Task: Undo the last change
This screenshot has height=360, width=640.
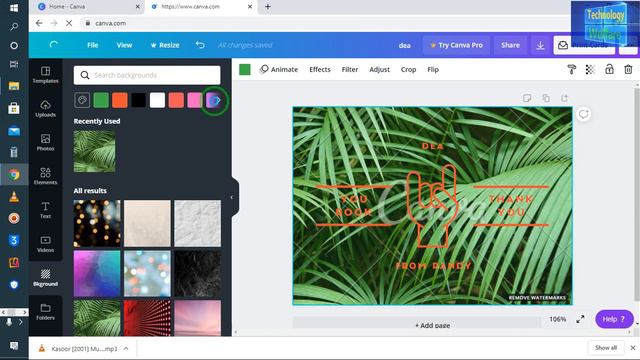Action: (x=200, y=45)
